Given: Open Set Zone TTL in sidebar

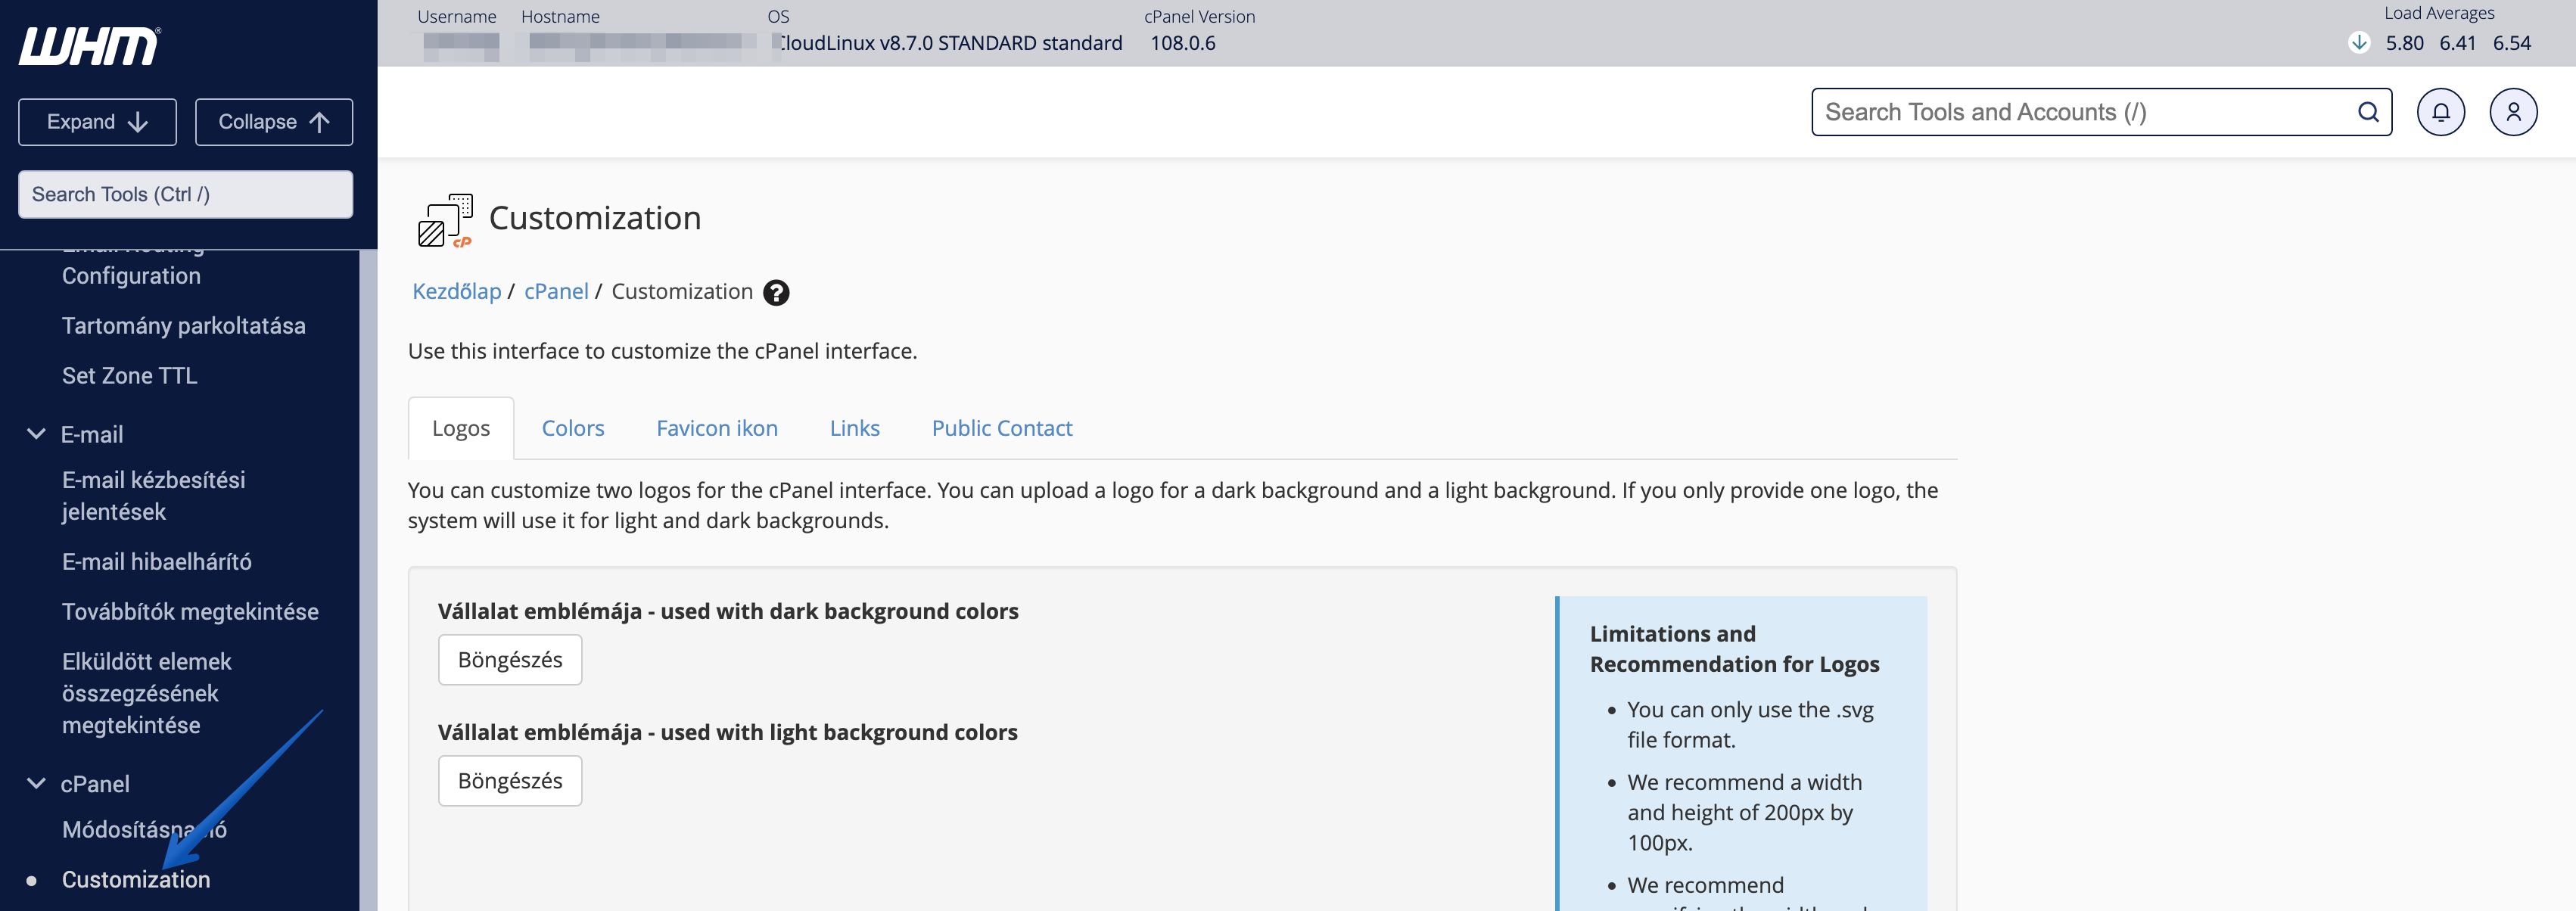Looking at the screenshot, I should (x=130, y=376).
